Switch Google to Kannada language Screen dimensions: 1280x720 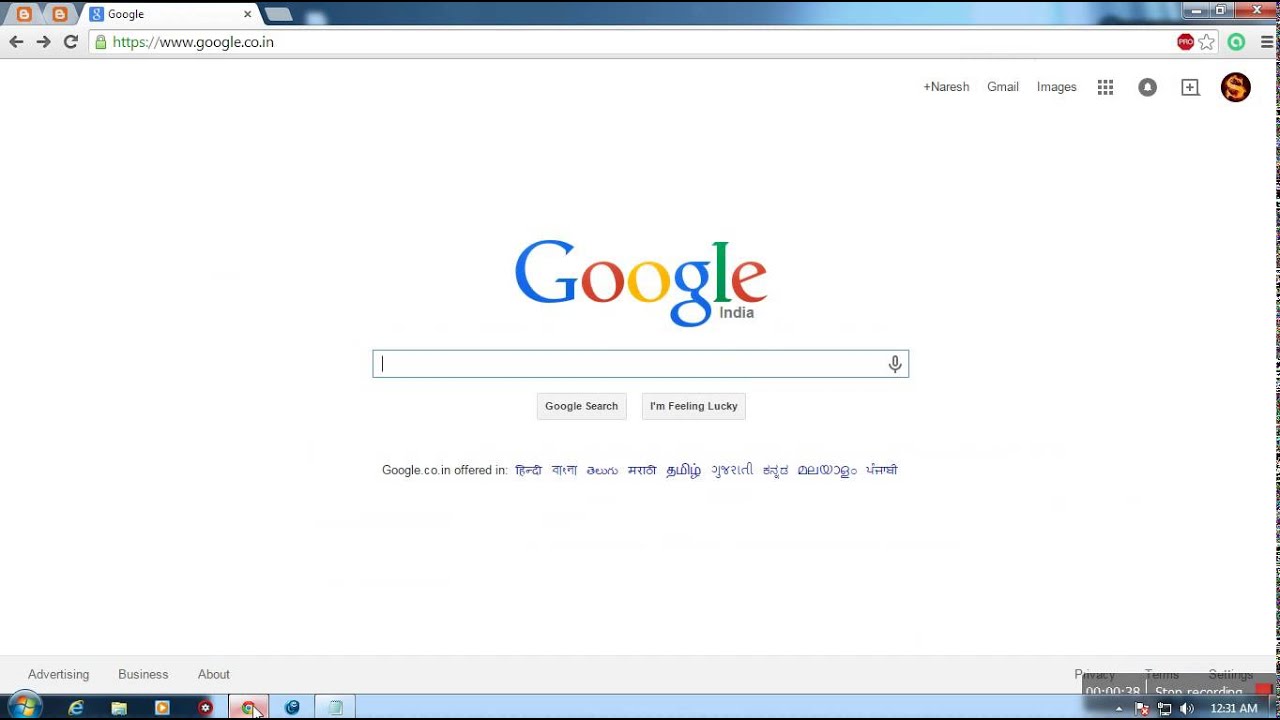[775, 470]
